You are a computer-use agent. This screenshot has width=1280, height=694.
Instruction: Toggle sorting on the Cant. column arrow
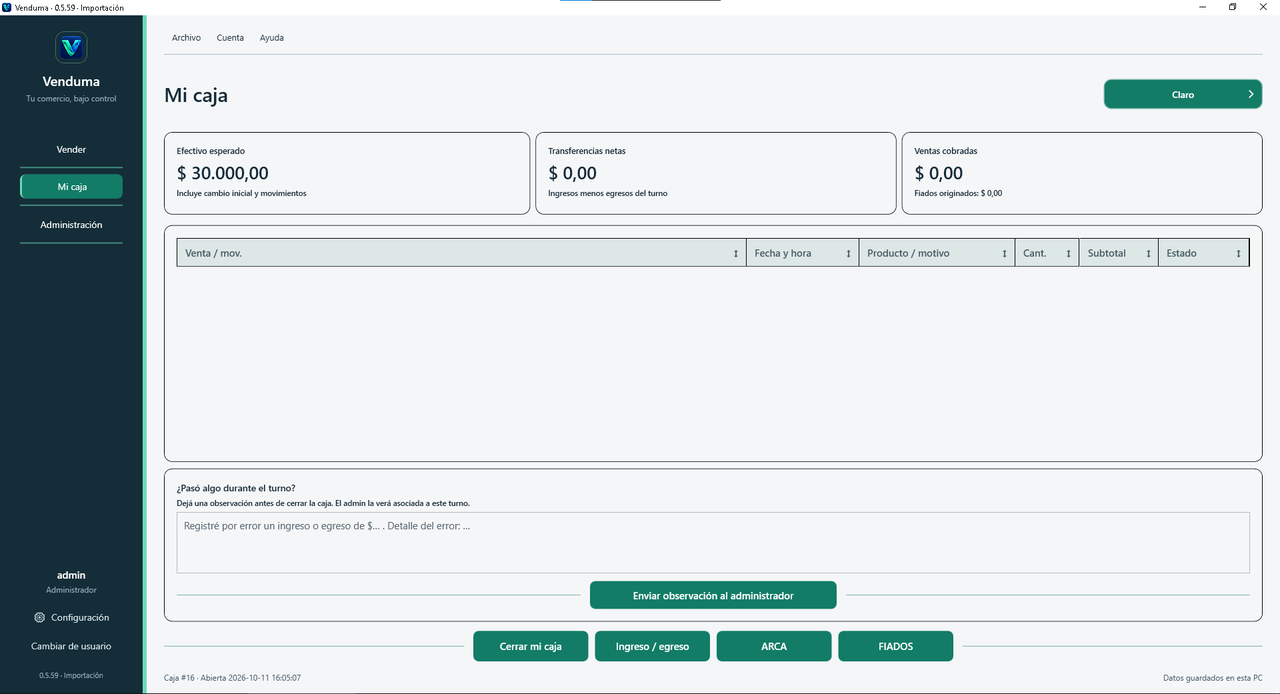(x=1068, y=254)
